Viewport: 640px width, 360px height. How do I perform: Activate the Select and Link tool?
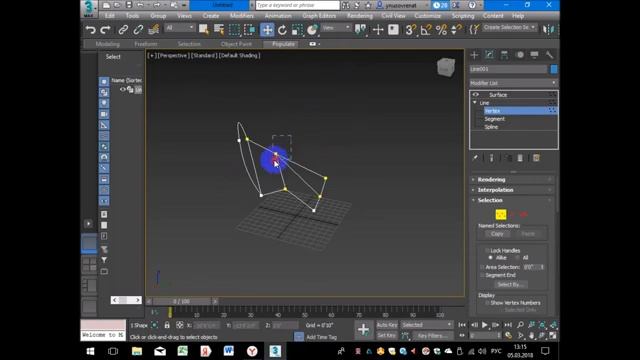coord(123,30)
